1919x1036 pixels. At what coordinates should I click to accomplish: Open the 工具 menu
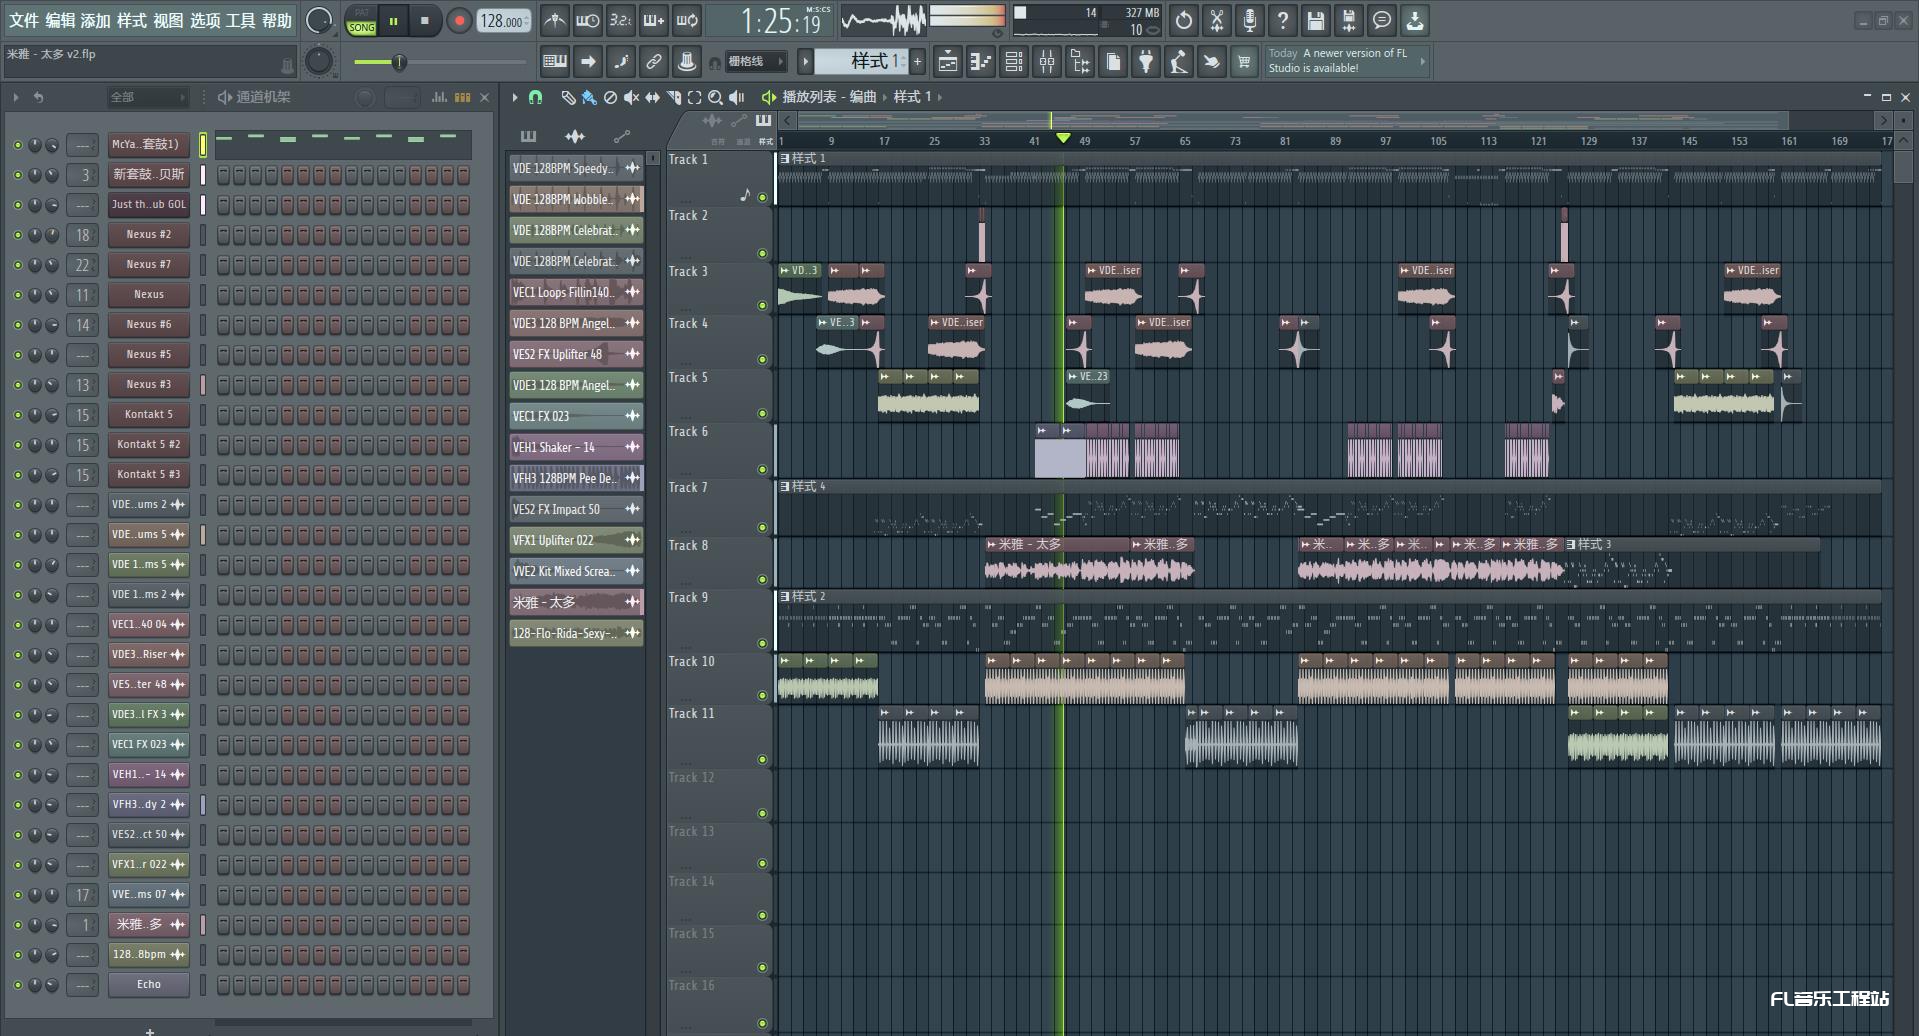click(240, 20)
